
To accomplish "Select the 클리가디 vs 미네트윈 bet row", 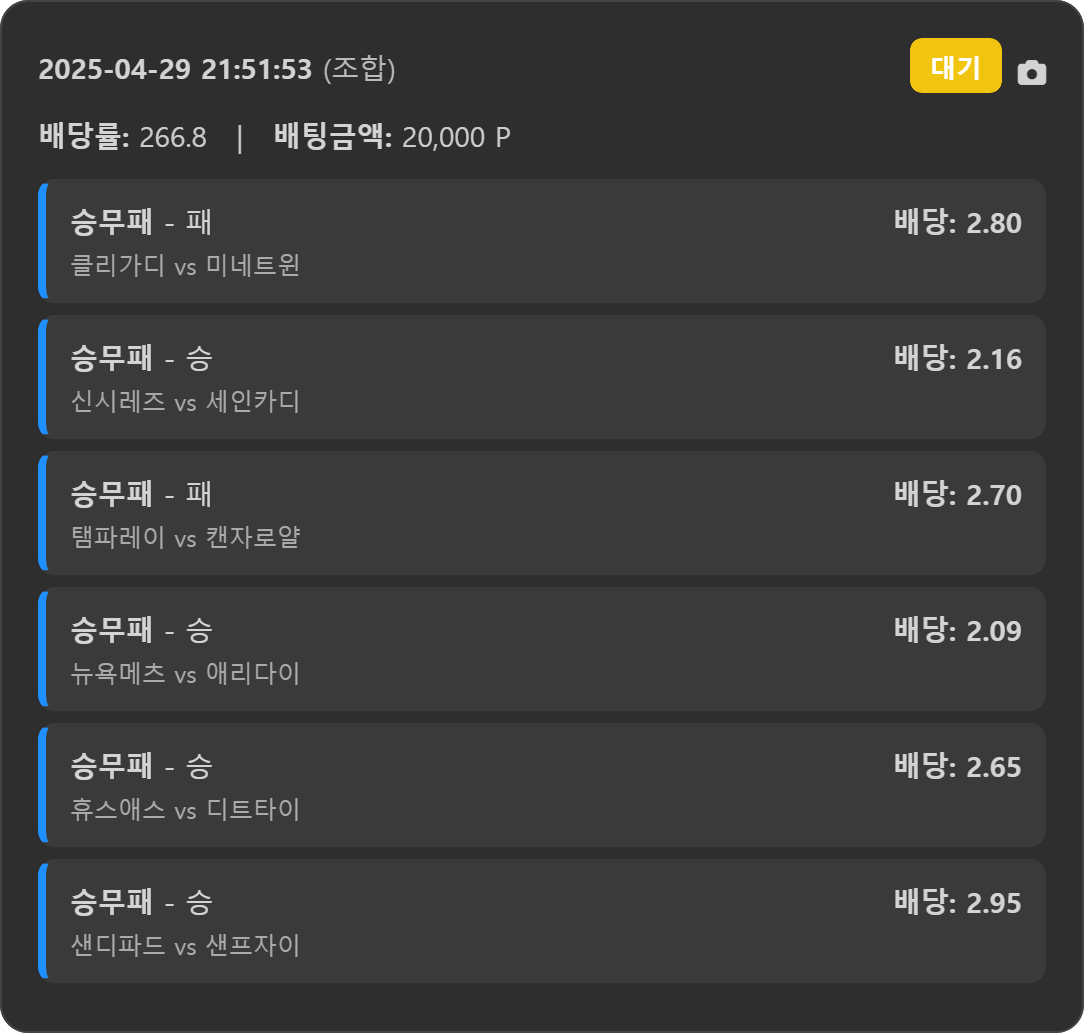I will pyautogui.click(x=542, y=241).
